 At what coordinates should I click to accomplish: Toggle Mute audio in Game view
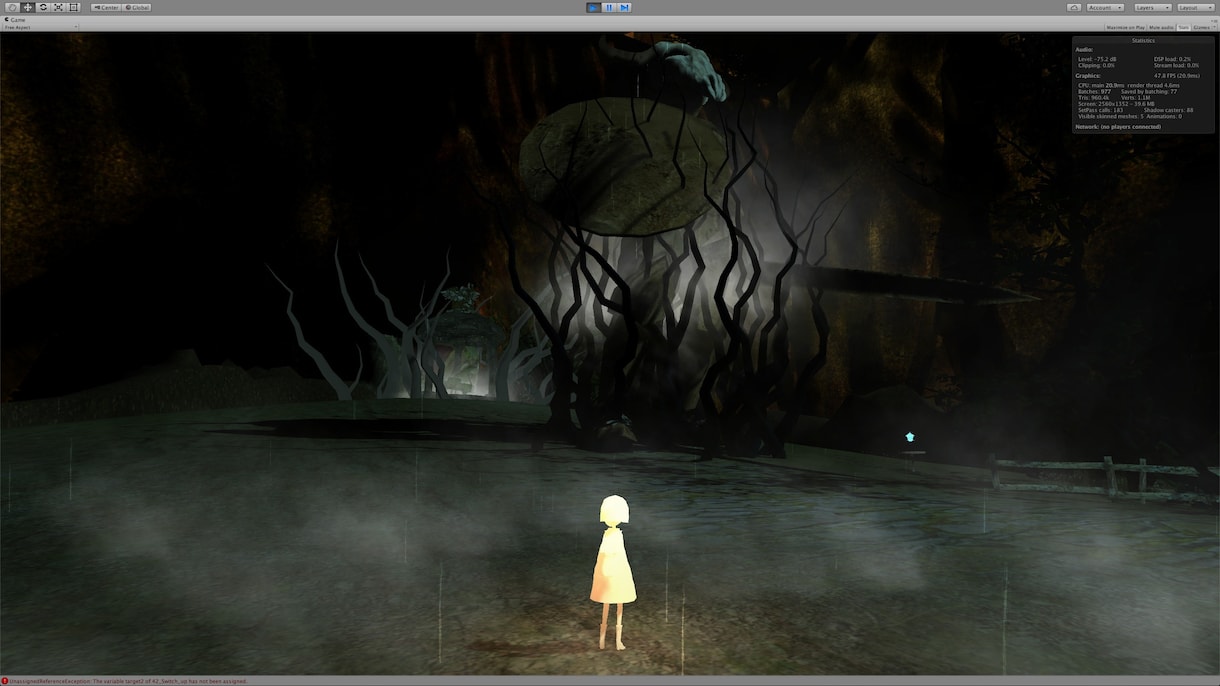tap(1162, 27)
